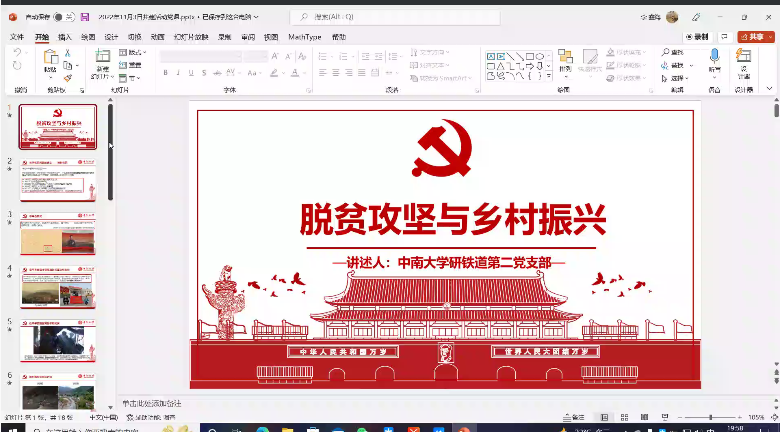Click the Record (录制) button
Image resolution: width=780 pixels, height=432 pixels.
[x=696, y=37]
